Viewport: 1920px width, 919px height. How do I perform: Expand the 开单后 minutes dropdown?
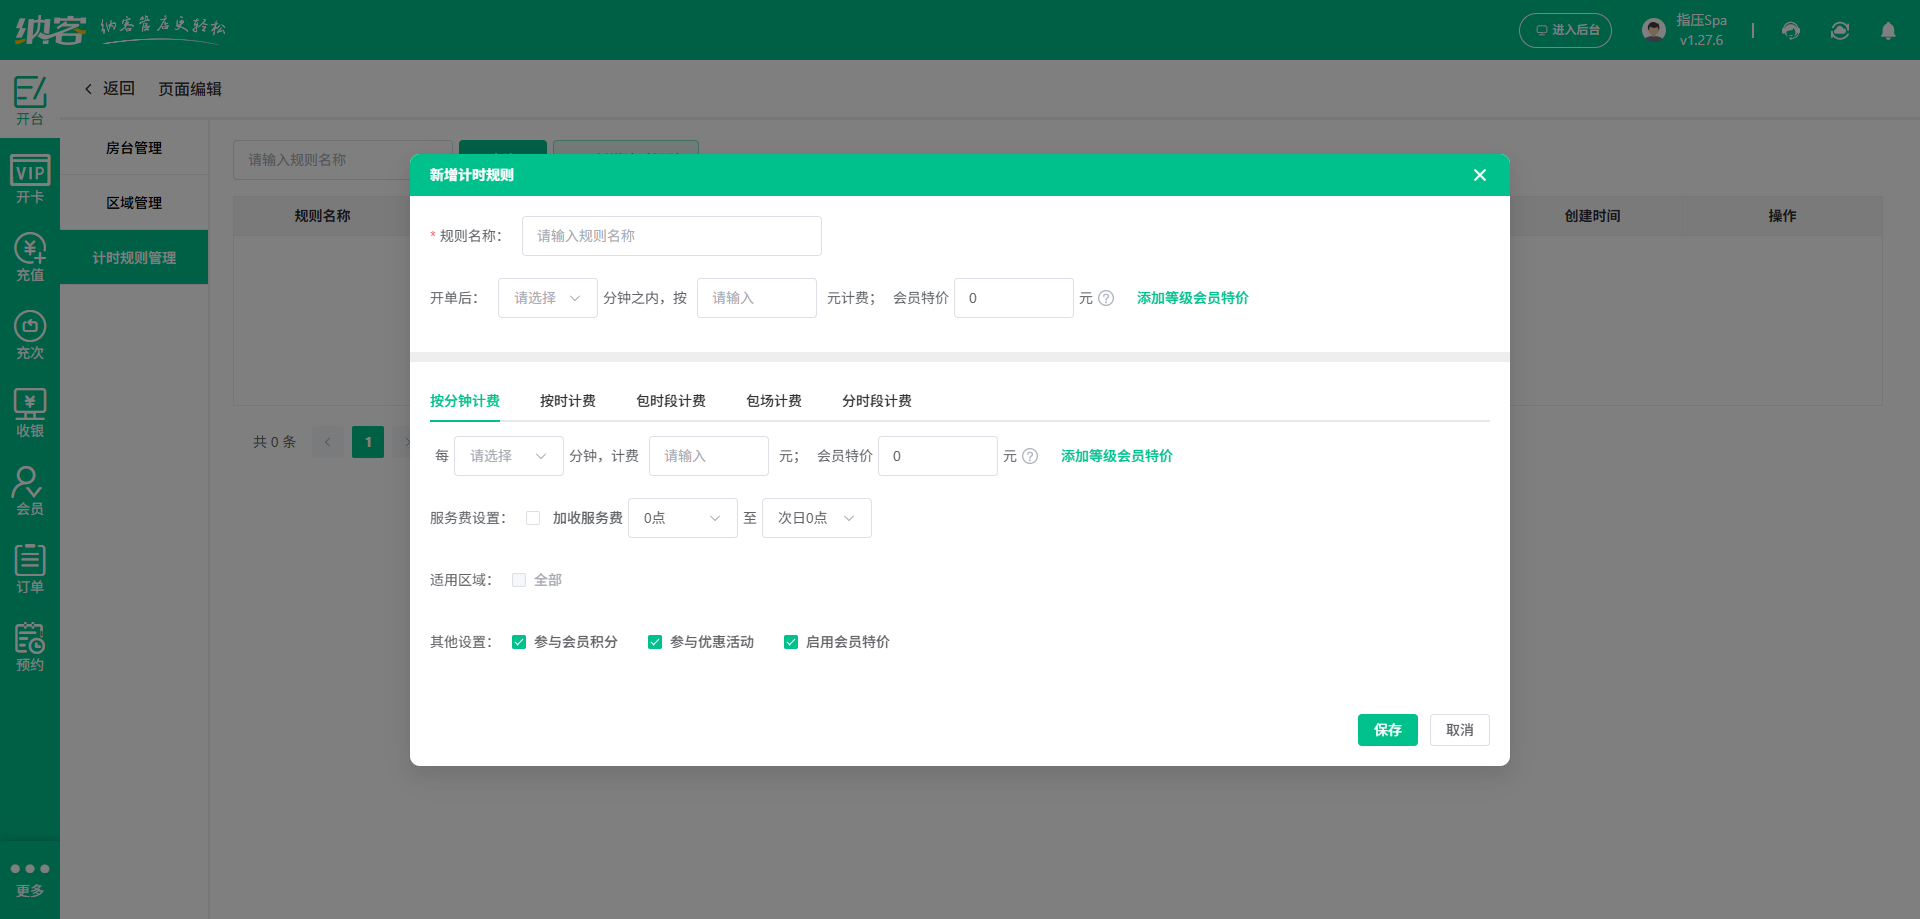[547, 298]
